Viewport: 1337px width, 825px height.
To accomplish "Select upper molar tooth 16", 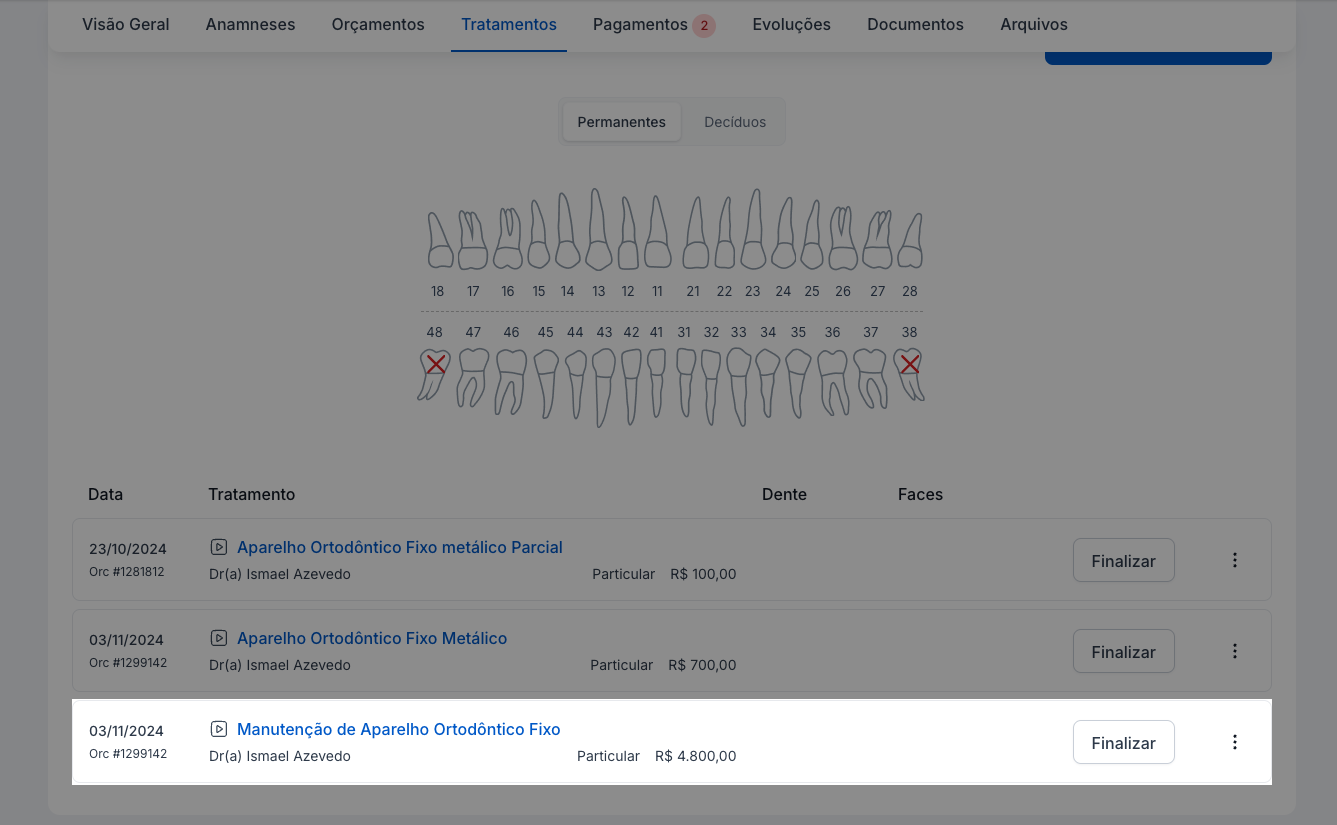I will coord(508,241).
